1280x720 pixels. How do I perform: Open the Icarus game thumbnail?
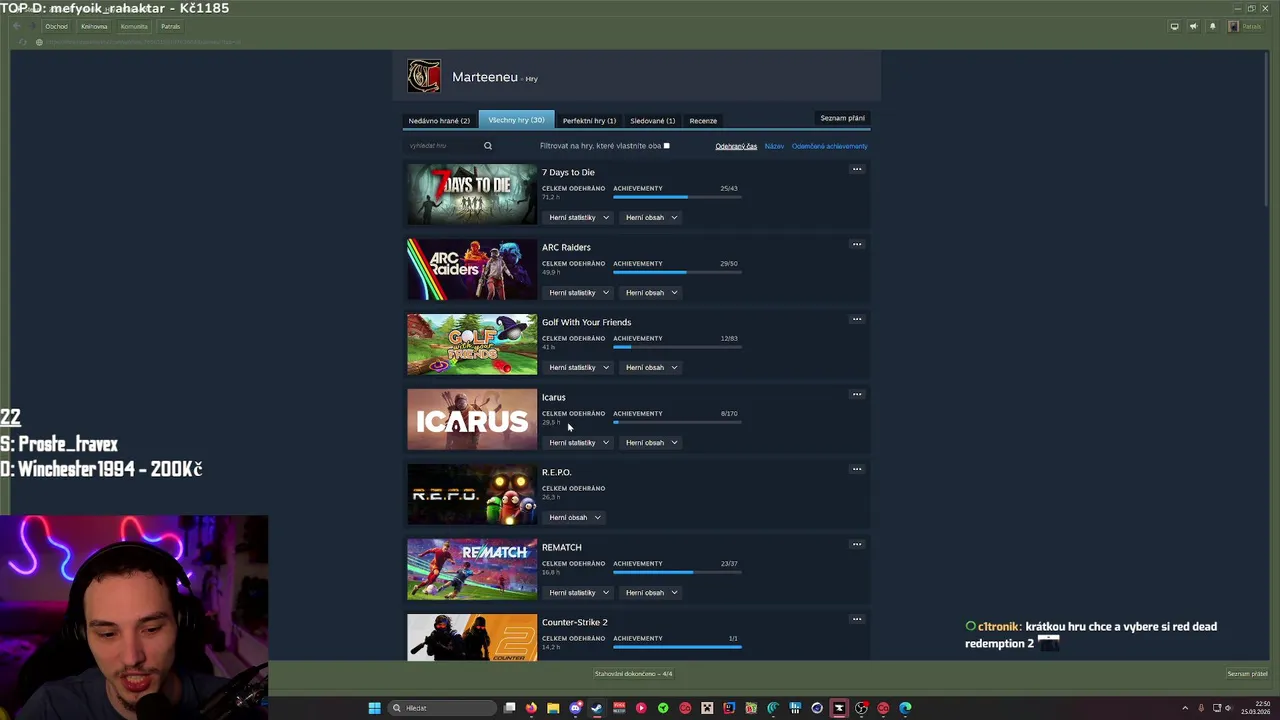click(472, 420)
